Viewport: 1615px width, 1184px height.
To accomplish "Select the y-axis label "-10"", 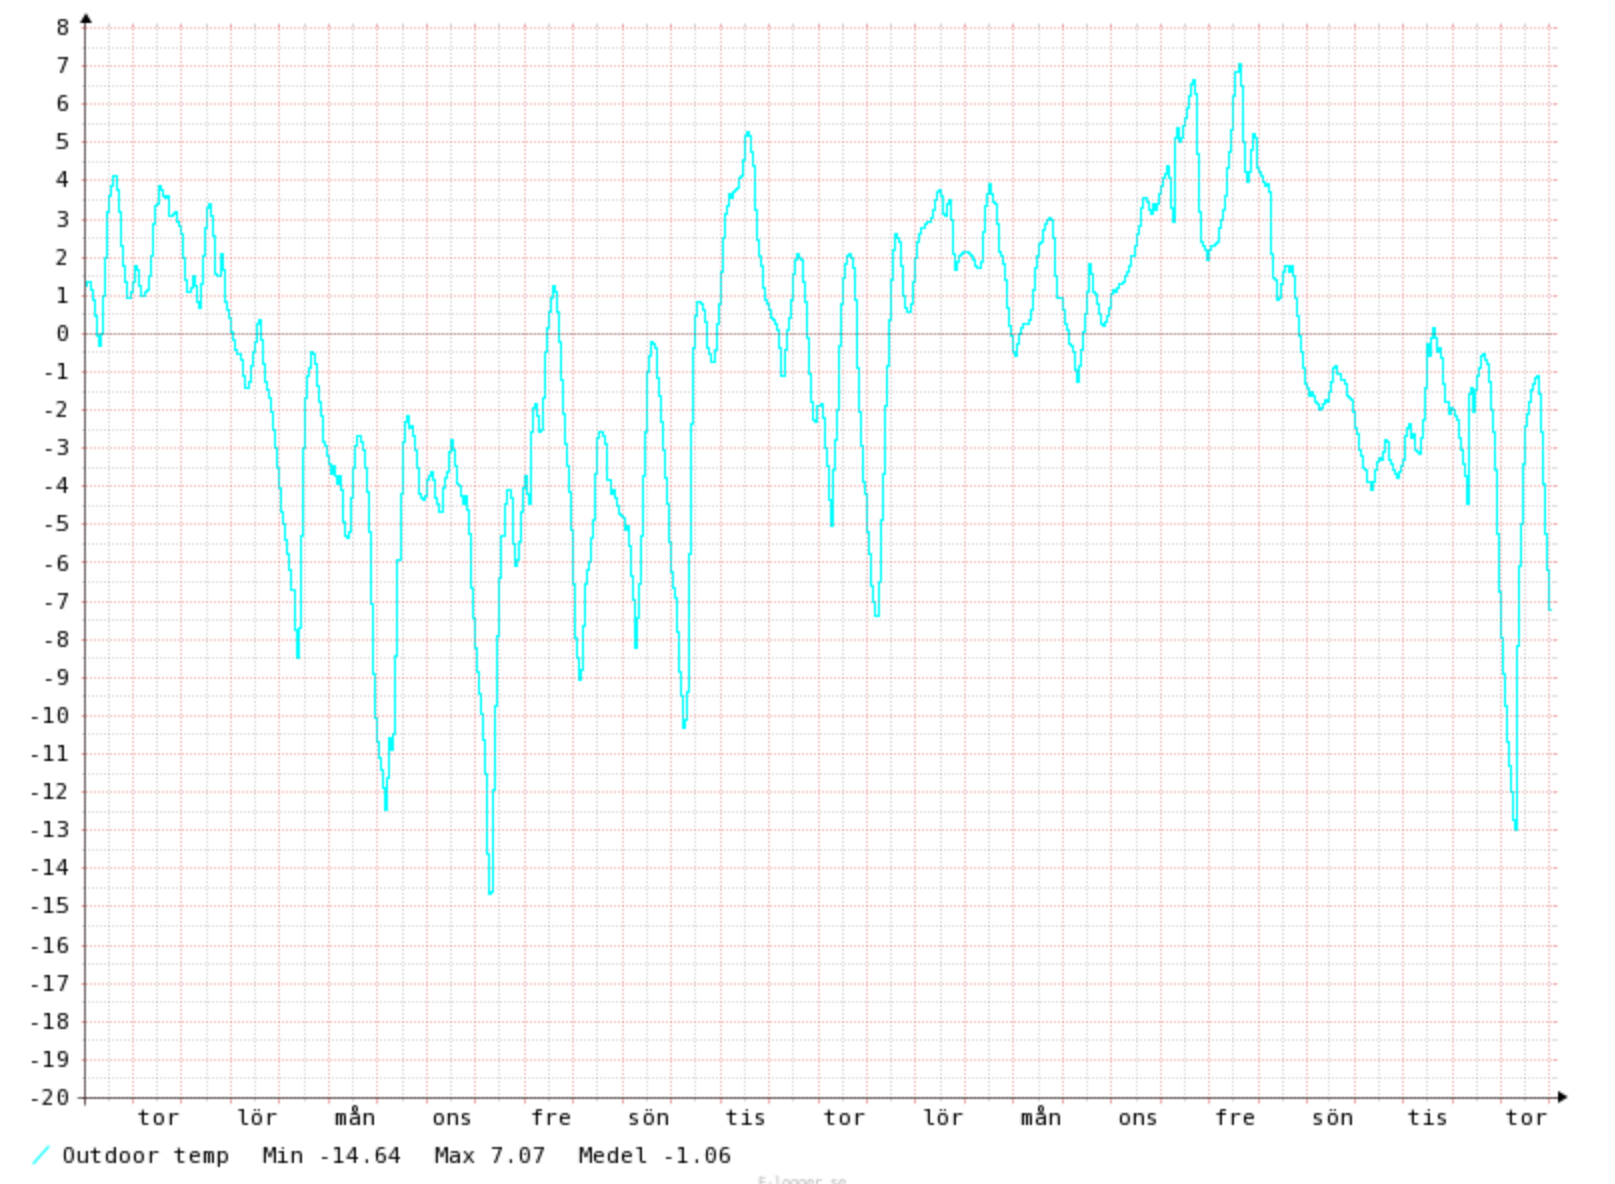I will click(x=50, y=716).
